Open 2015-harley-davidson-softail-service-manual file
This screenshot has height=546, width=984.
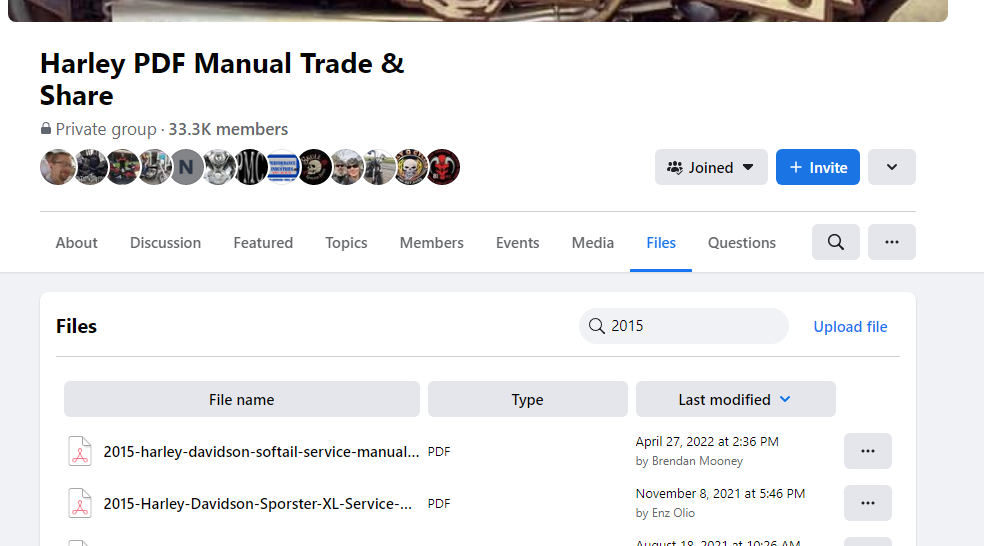pos(261,451)
